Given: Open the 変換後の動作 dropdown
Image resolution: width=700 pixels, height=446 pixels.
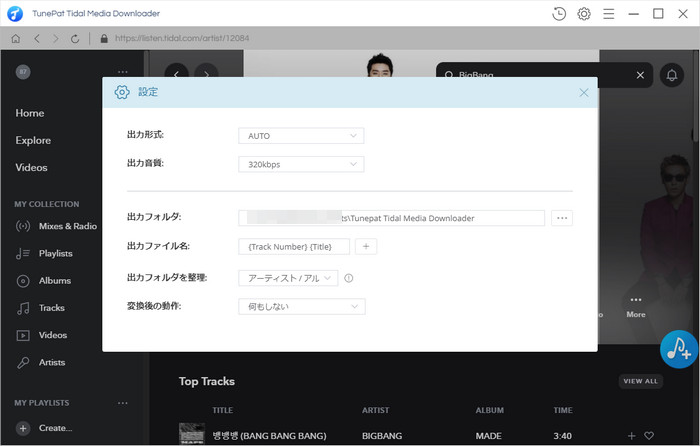Looking at the screenshot, I should pos(302,307).
